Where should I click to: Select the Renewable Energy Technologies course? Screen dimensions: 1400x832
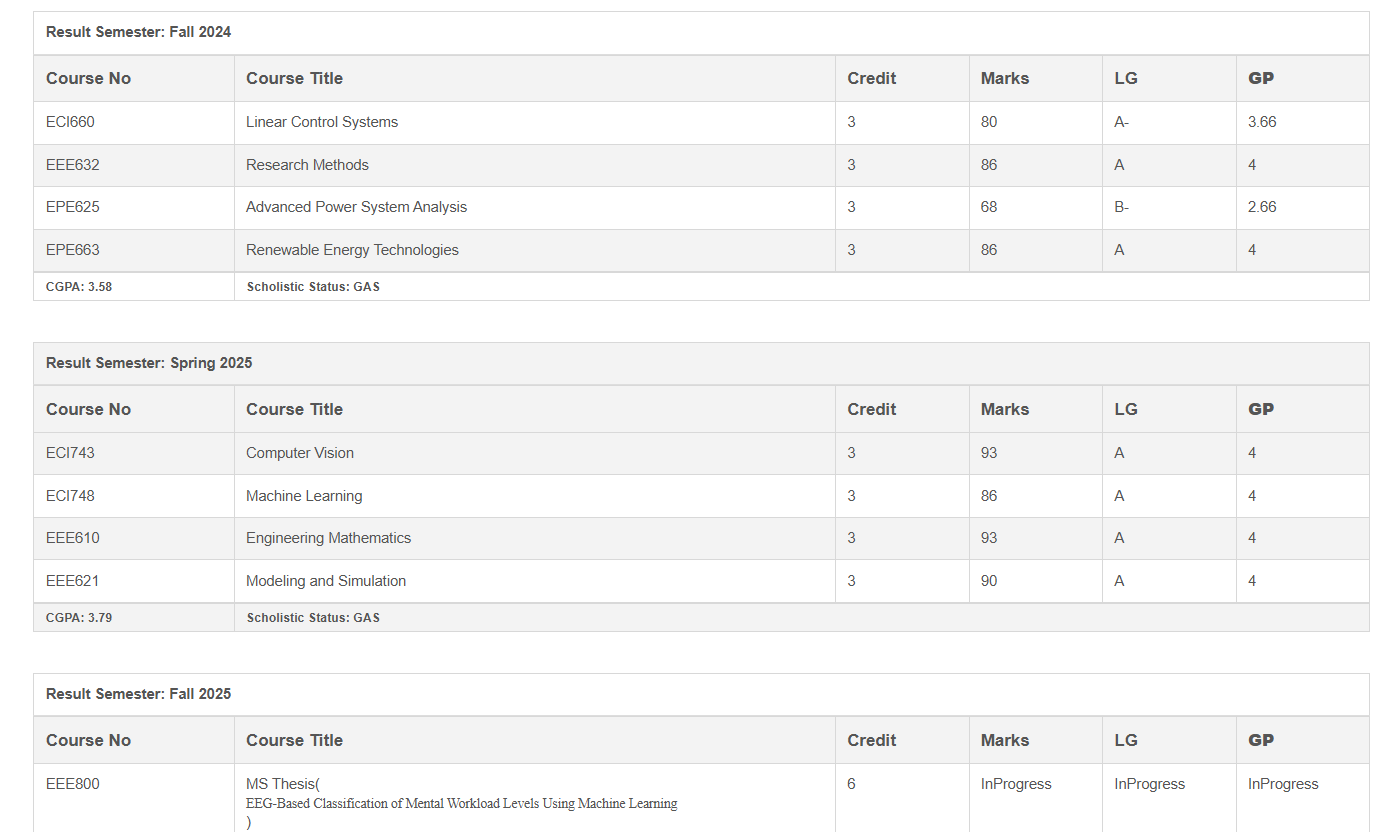click(x=352, y=250)
